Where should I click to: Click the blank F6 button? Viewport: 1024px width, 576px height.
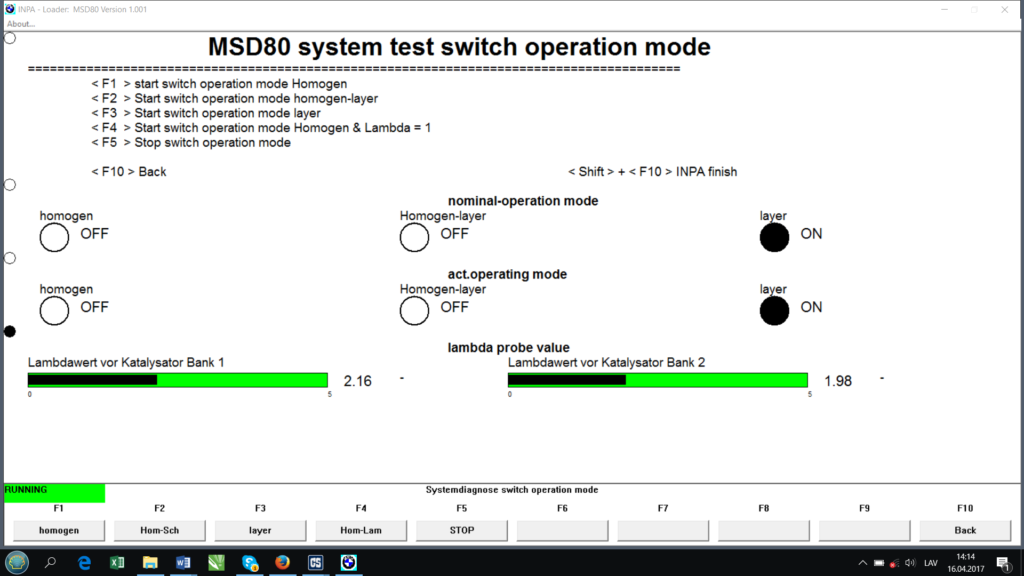pyautogui.click(x=562, y=530)
